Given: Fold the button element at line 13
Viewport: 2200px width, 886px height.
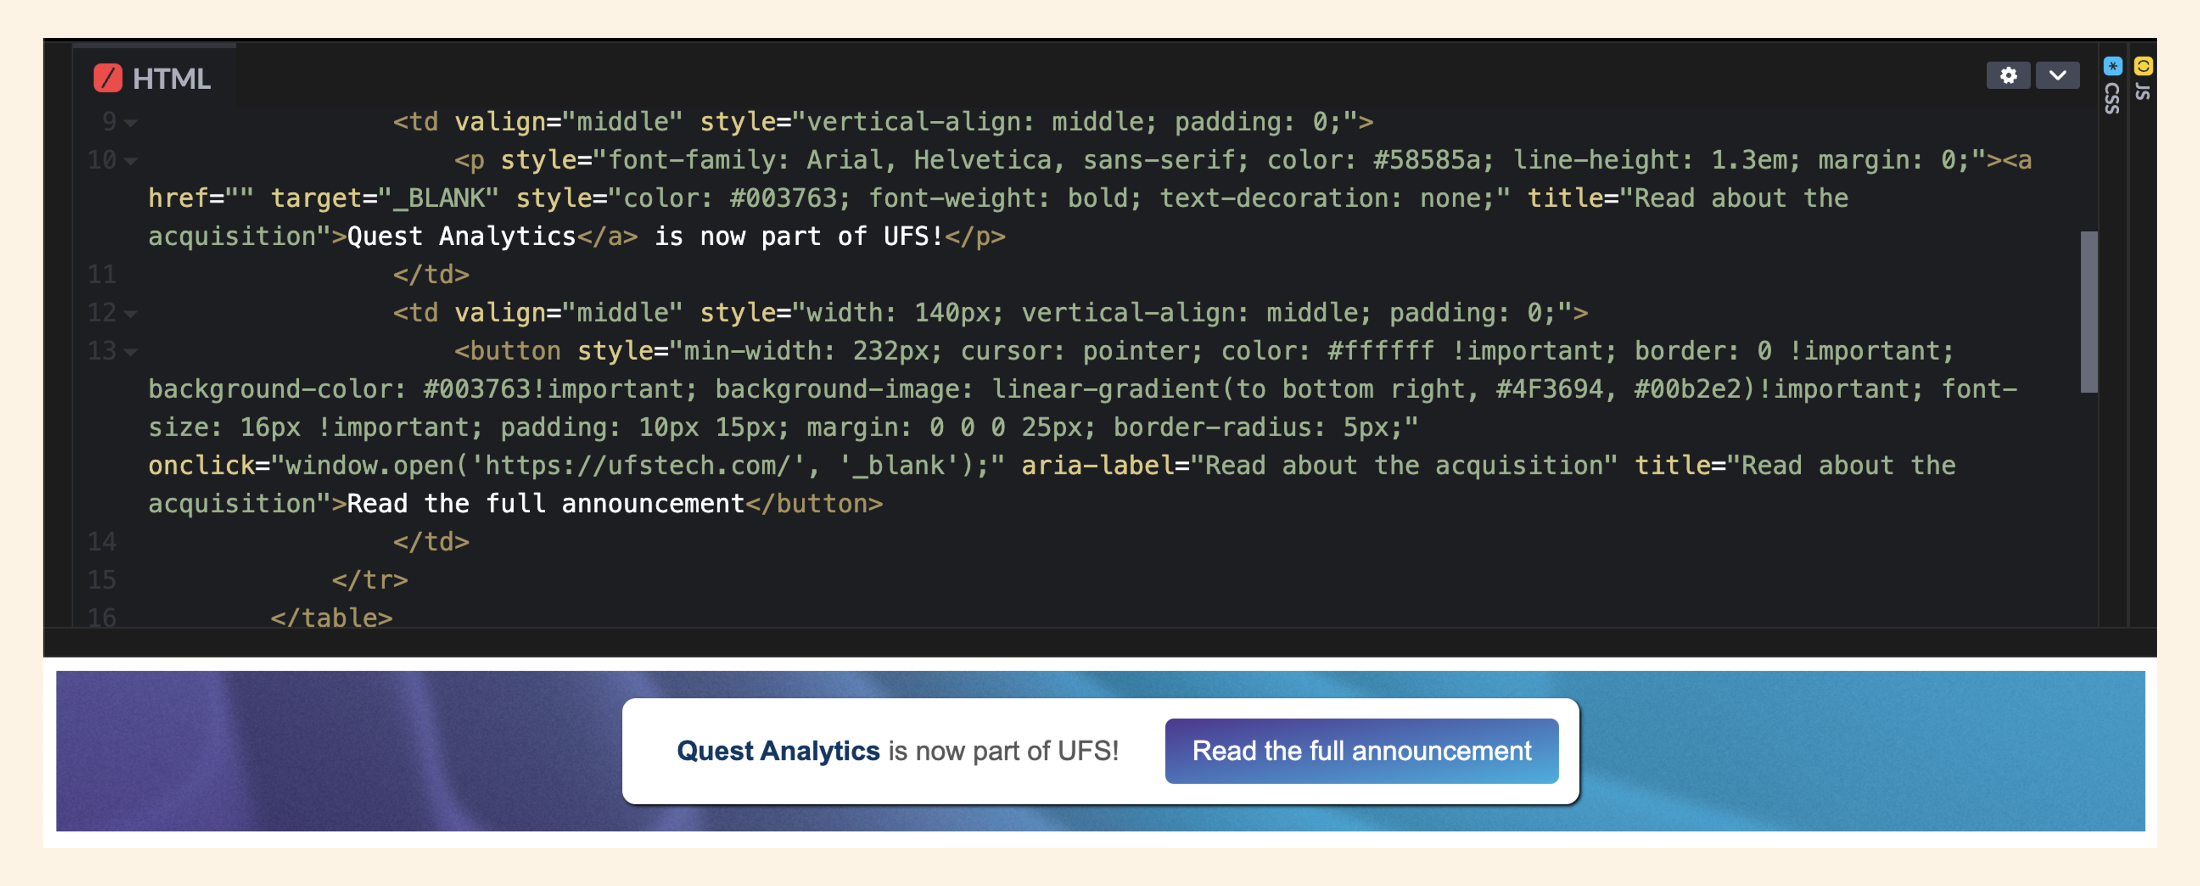Looking at the screenshot, I should (x=131, y=352).
